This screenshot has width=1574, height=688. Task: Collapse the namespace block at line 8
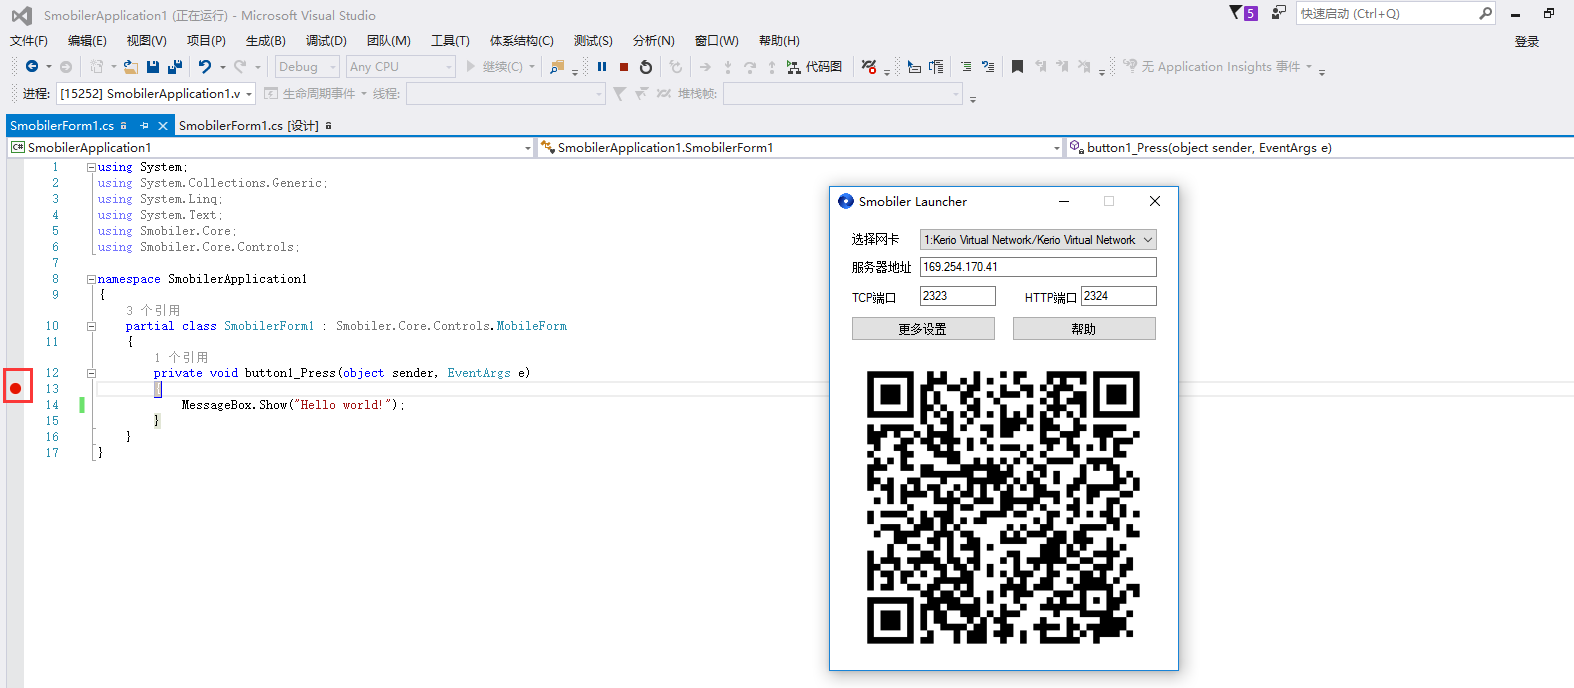(91, 280)
